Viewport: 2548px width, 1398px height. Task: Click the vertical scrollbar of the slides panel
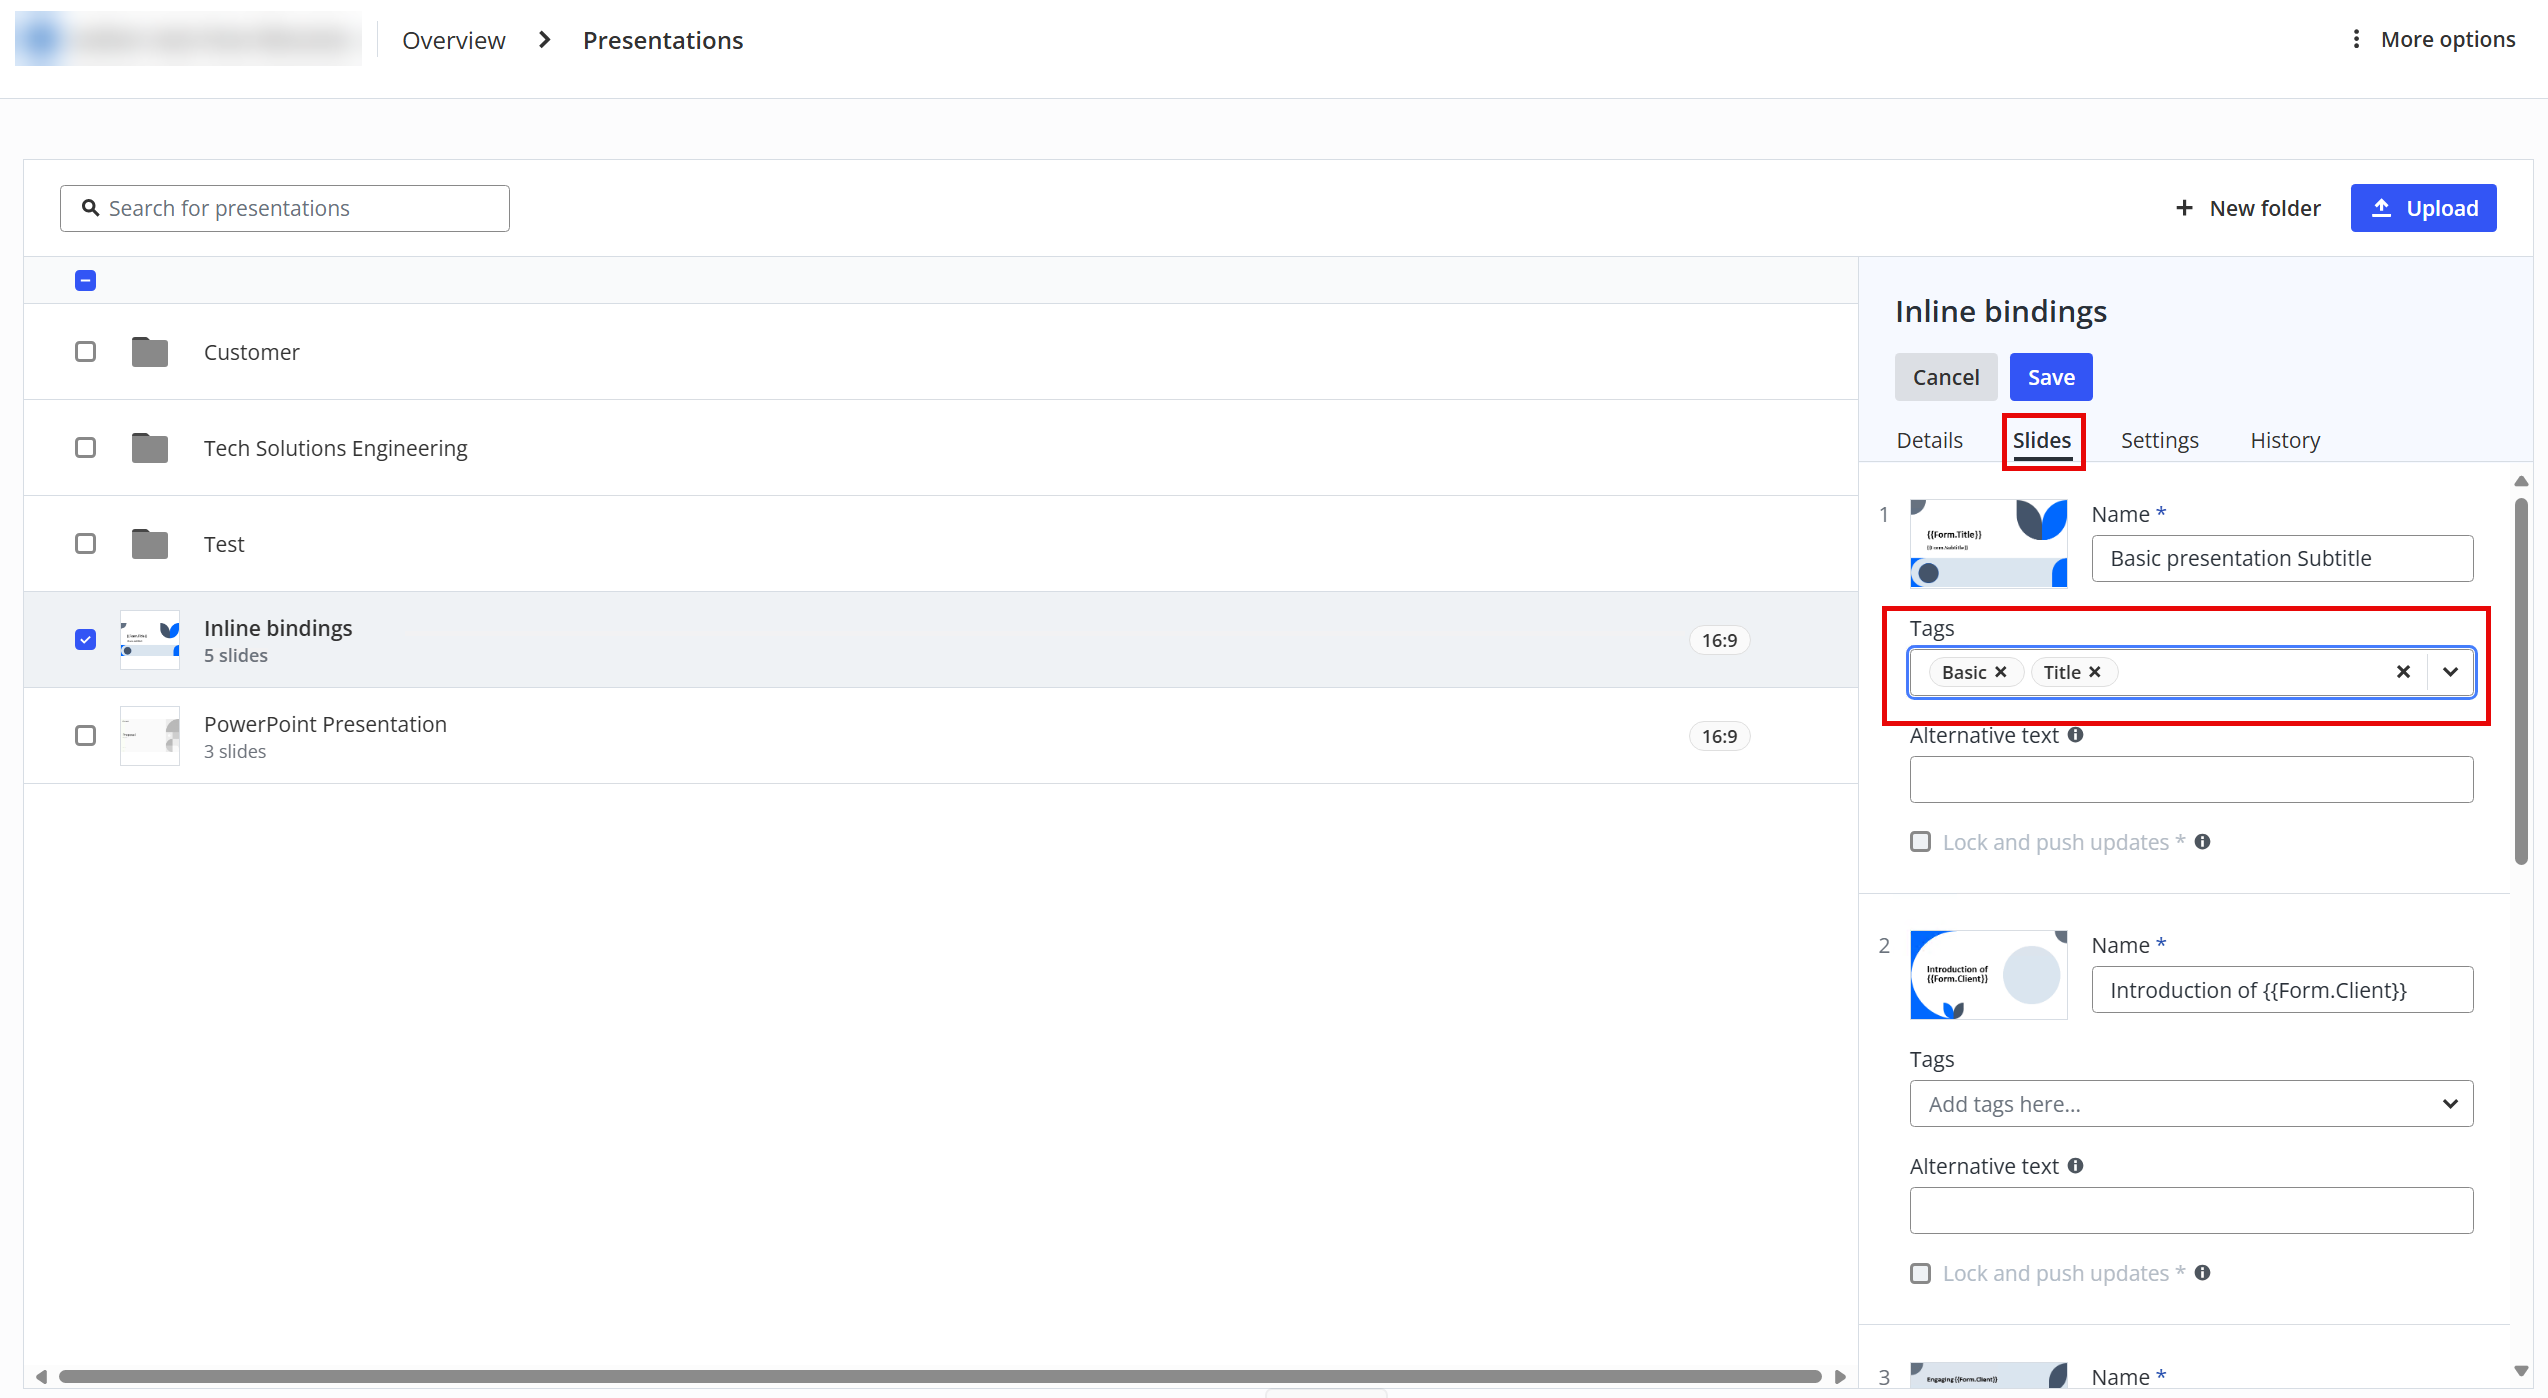[2521, 680]
